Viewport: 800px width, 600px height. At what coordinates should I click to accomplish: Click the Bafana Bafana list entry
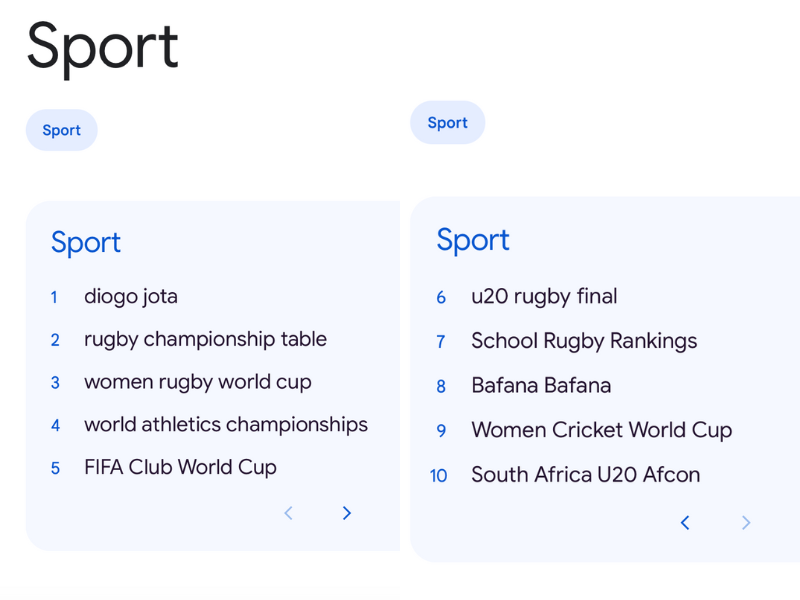[541, 385]
